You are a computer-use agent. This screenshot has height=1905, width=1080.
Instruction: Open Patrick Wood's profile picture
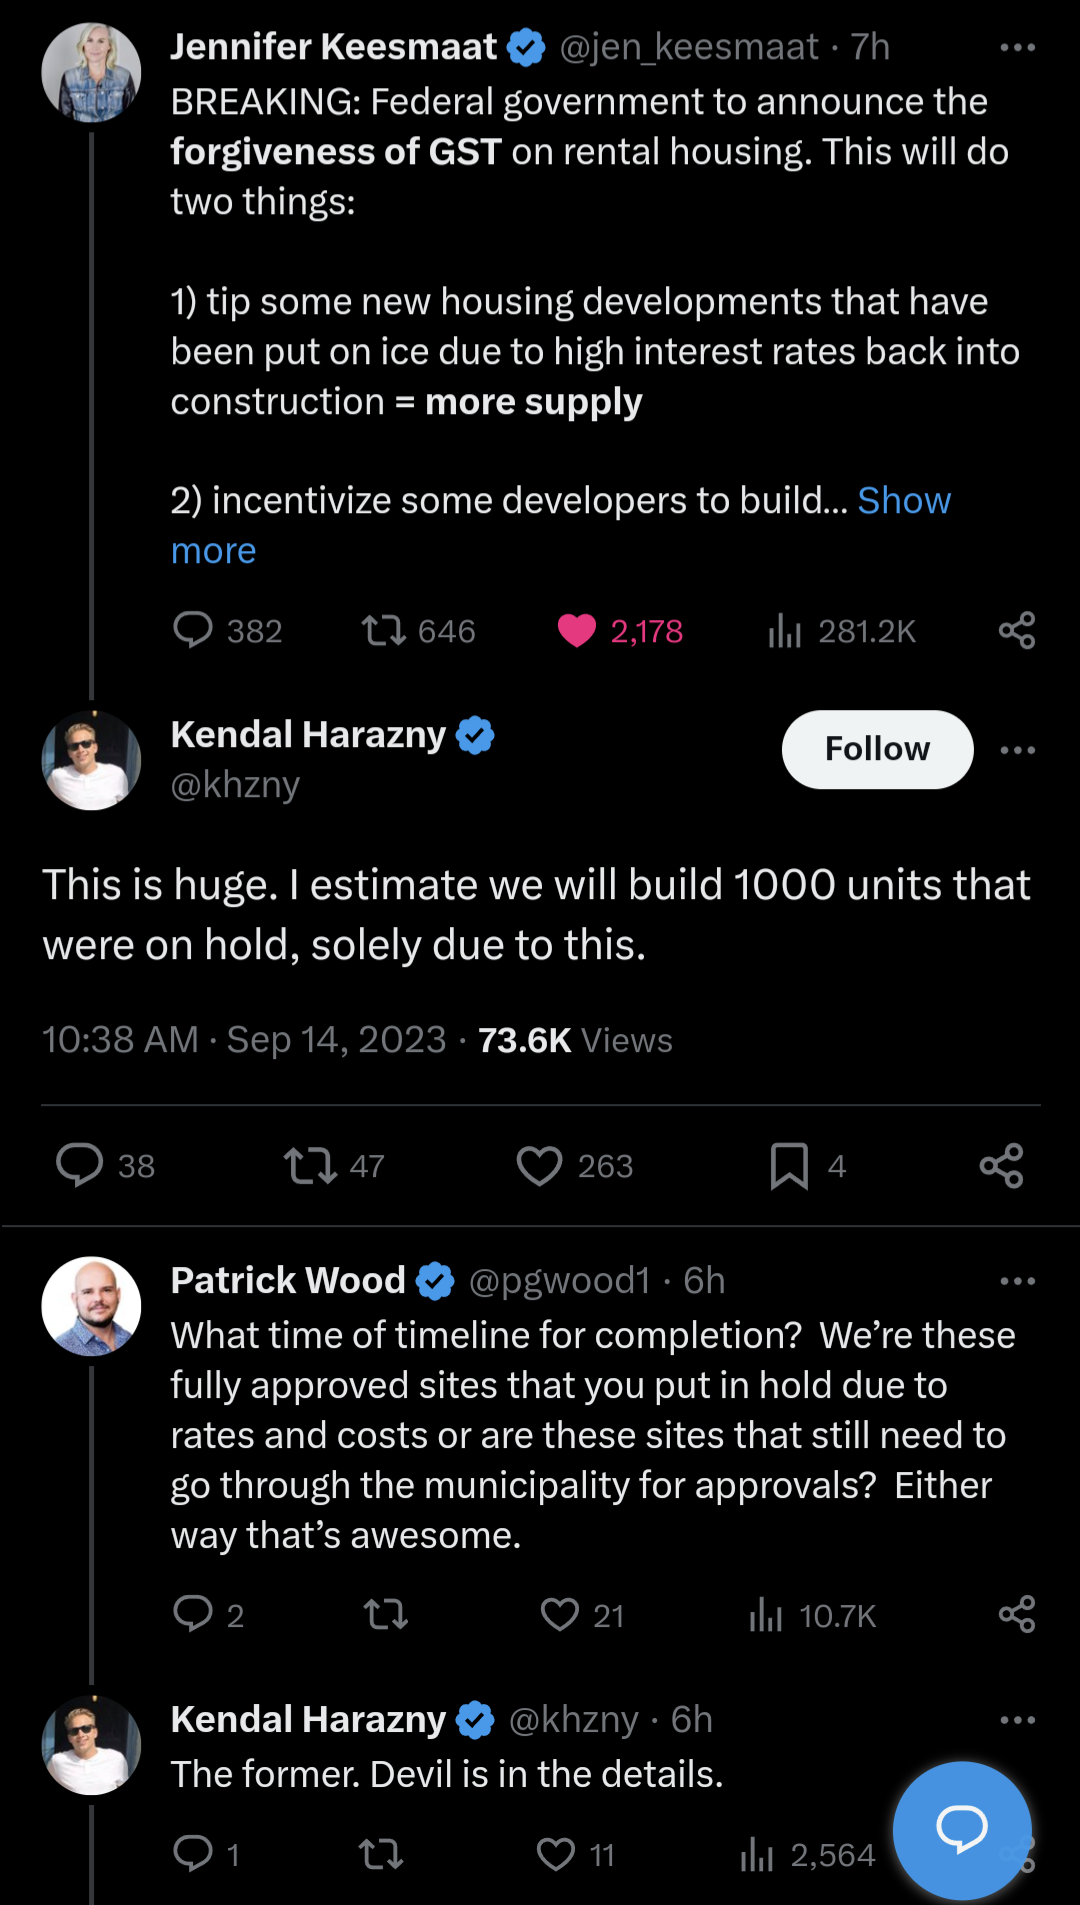[x=91, y=1306]
